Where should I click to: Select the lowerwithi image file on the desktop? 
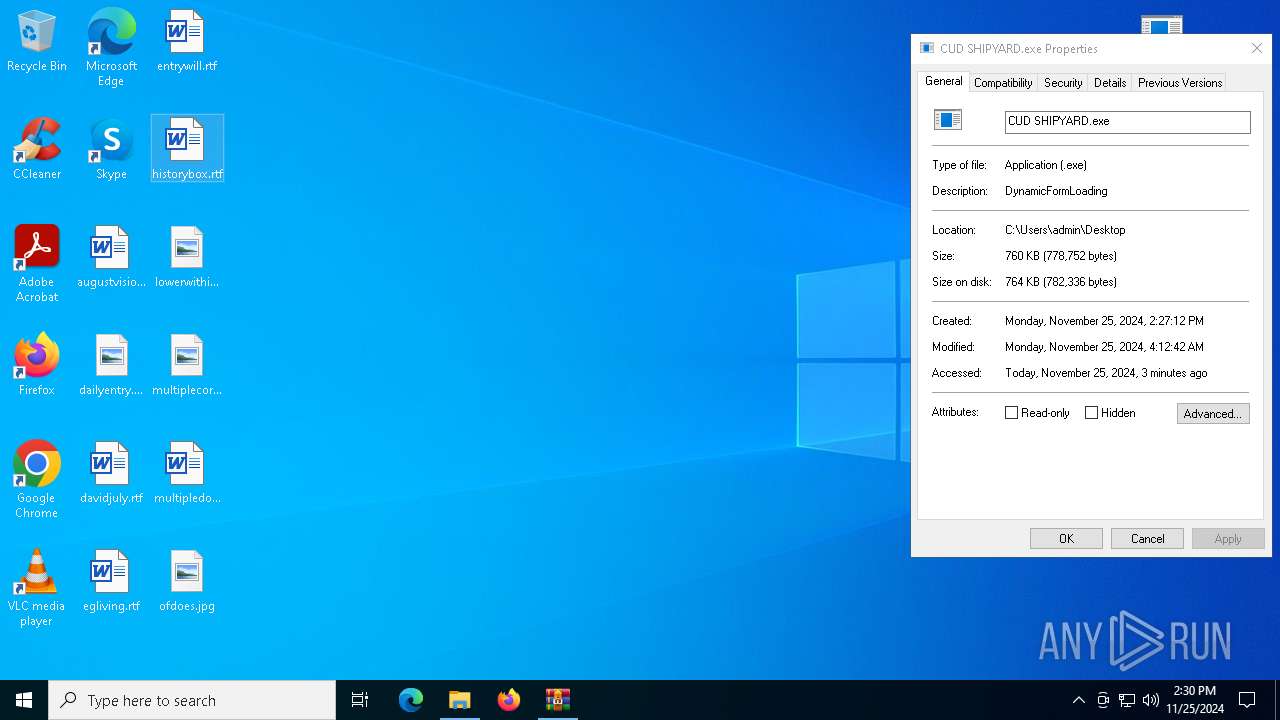tap(186, 257)
